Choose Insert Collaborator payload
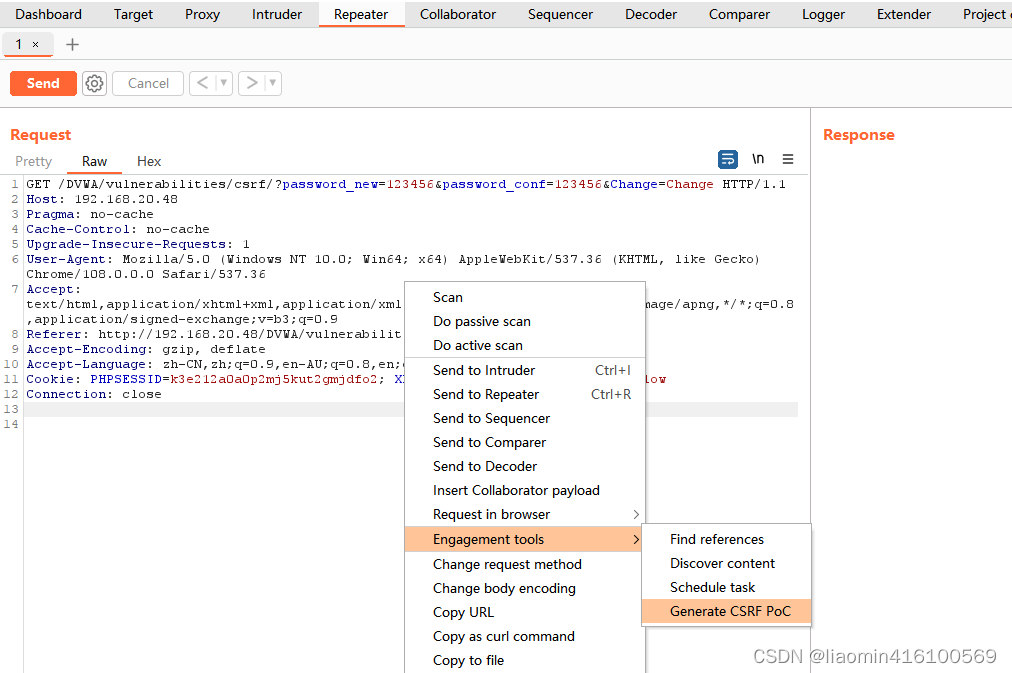The width and height of the screenshot is (1012, 673). click(525, 490)
